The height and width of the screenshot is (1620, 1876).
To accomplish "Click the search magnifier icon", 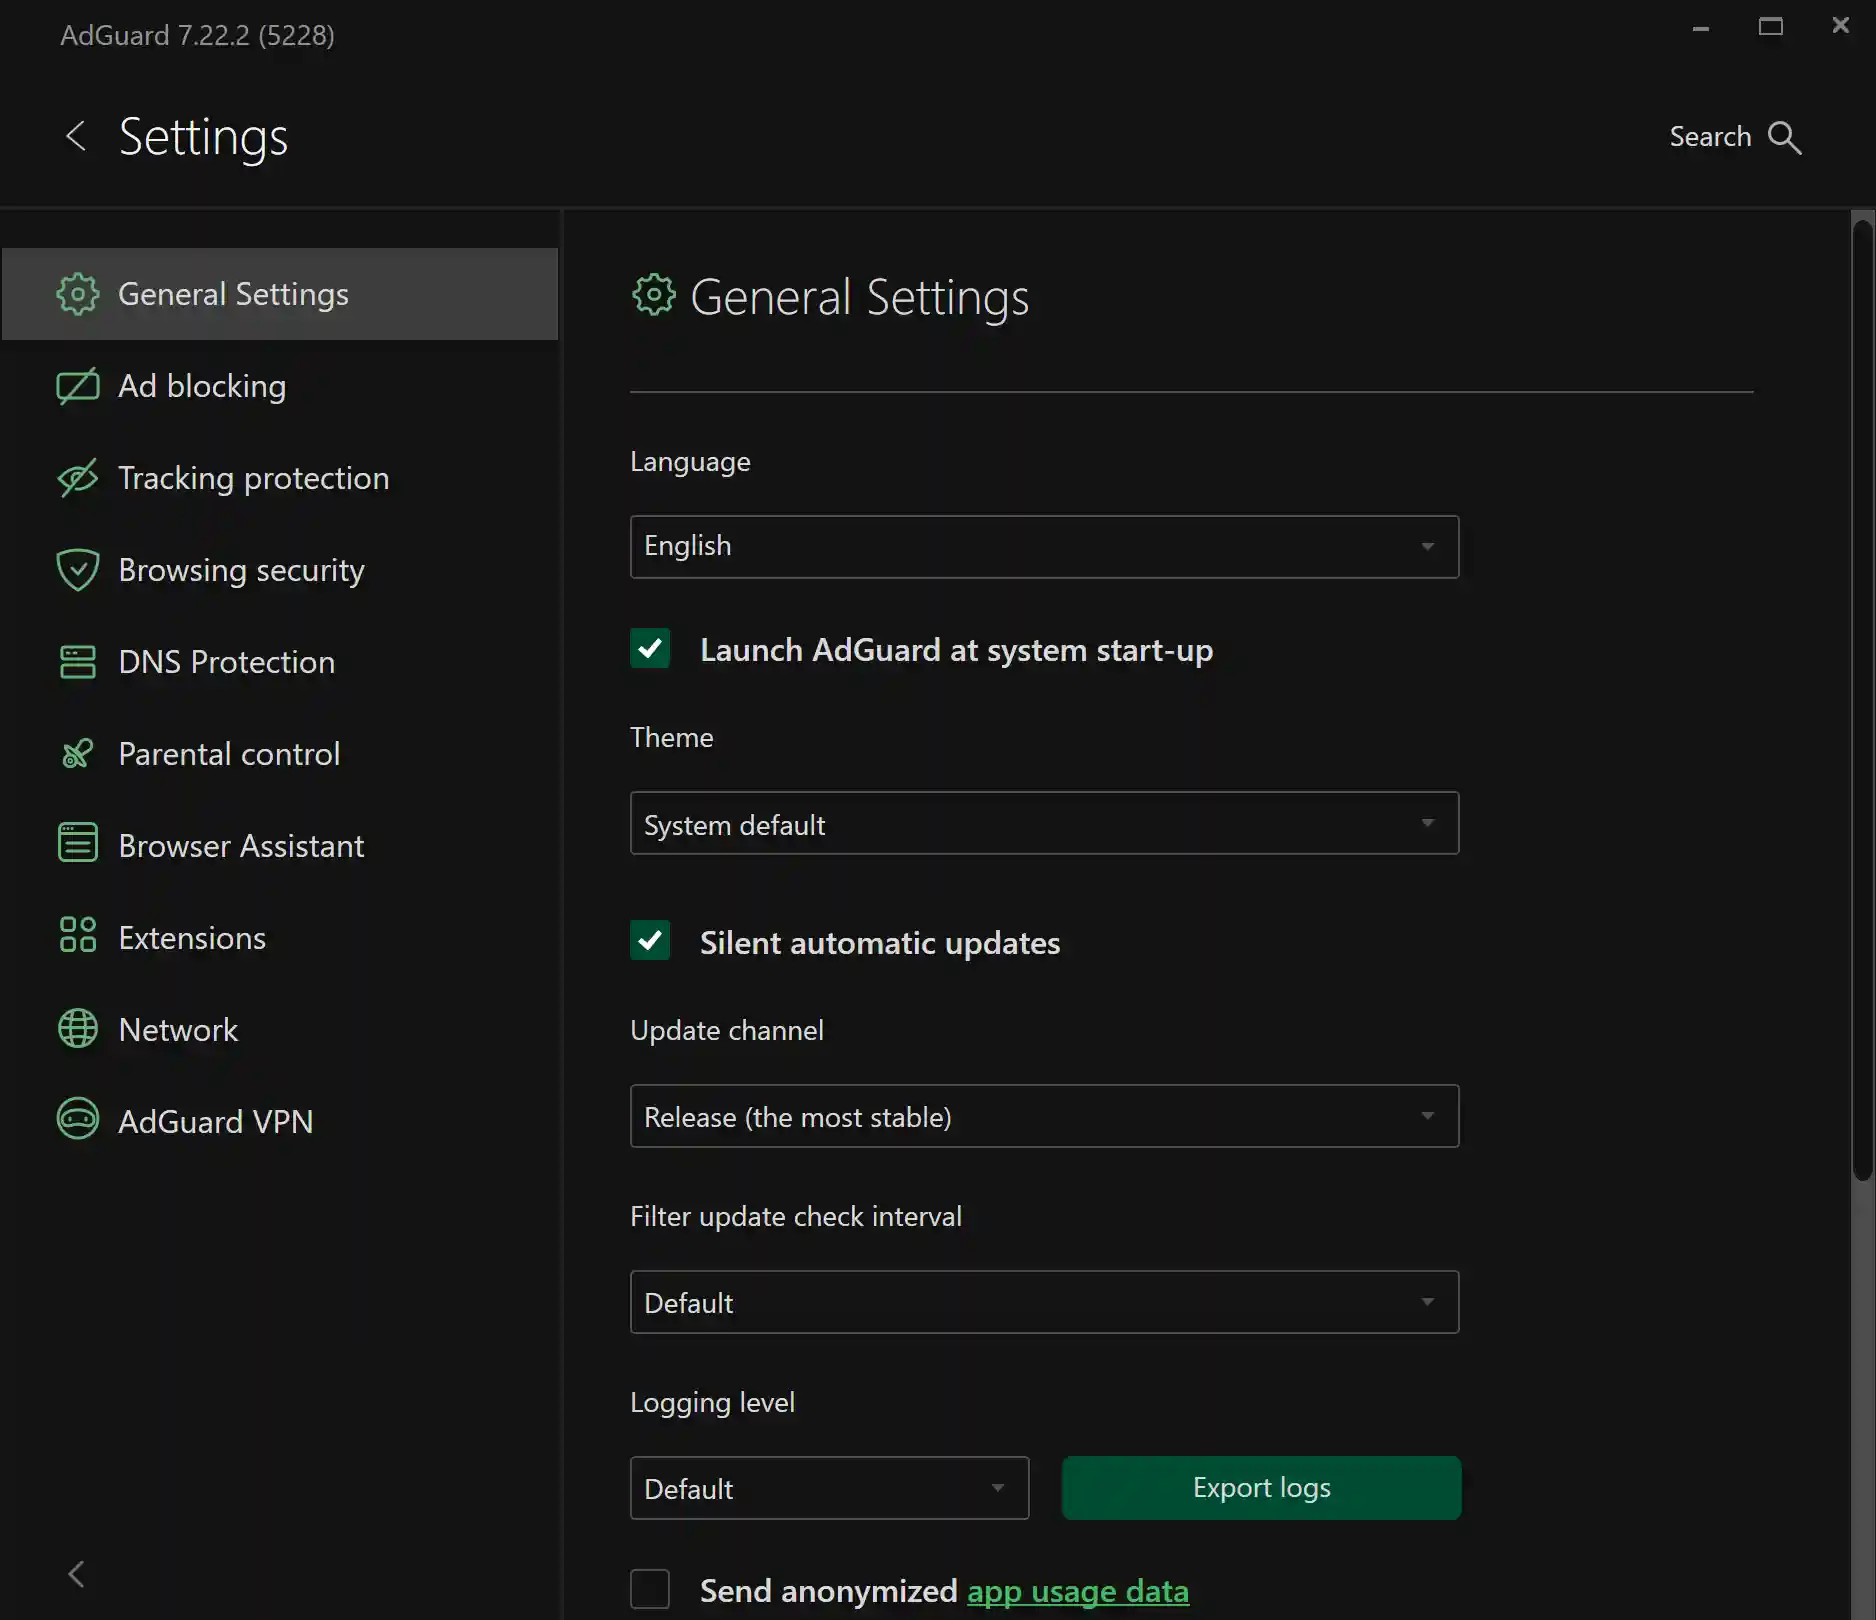I will coord(1784,138).
